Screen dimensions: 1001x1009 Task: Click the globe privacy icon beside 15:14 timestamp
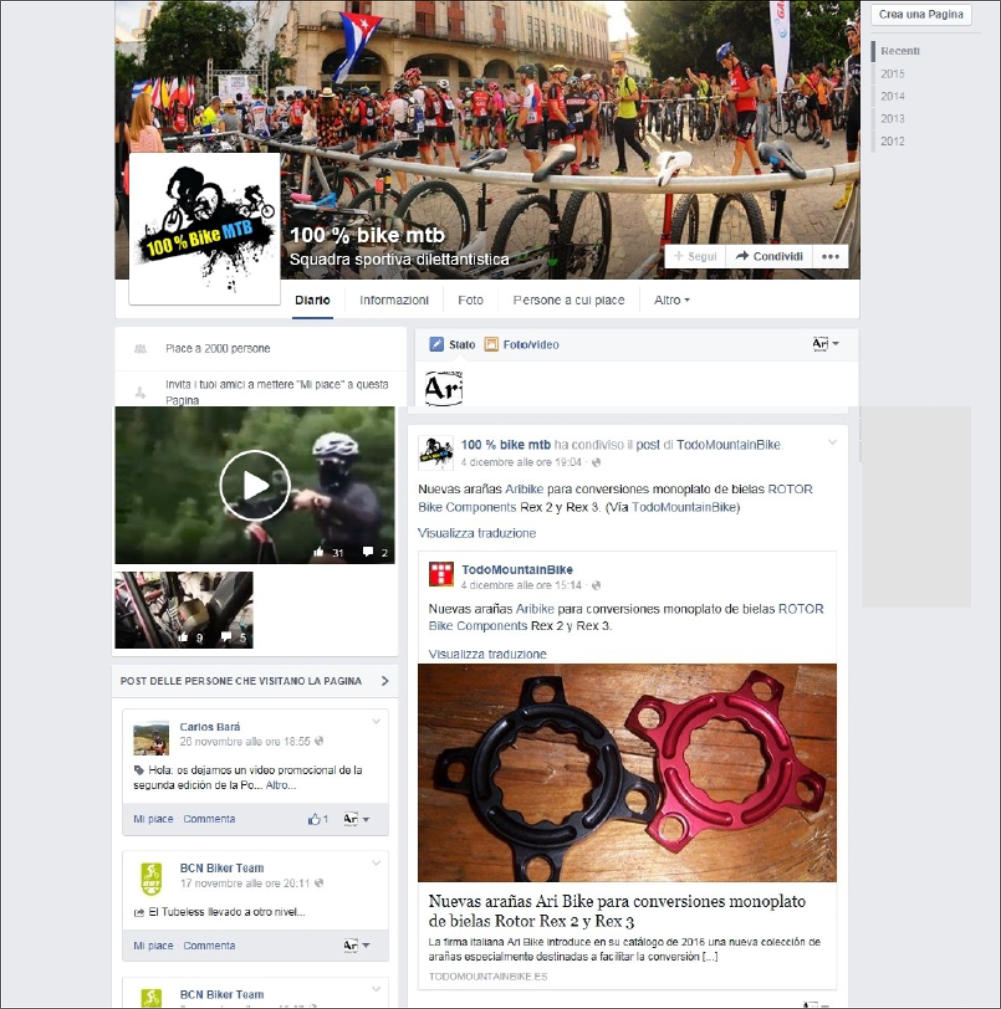point(596,585)
